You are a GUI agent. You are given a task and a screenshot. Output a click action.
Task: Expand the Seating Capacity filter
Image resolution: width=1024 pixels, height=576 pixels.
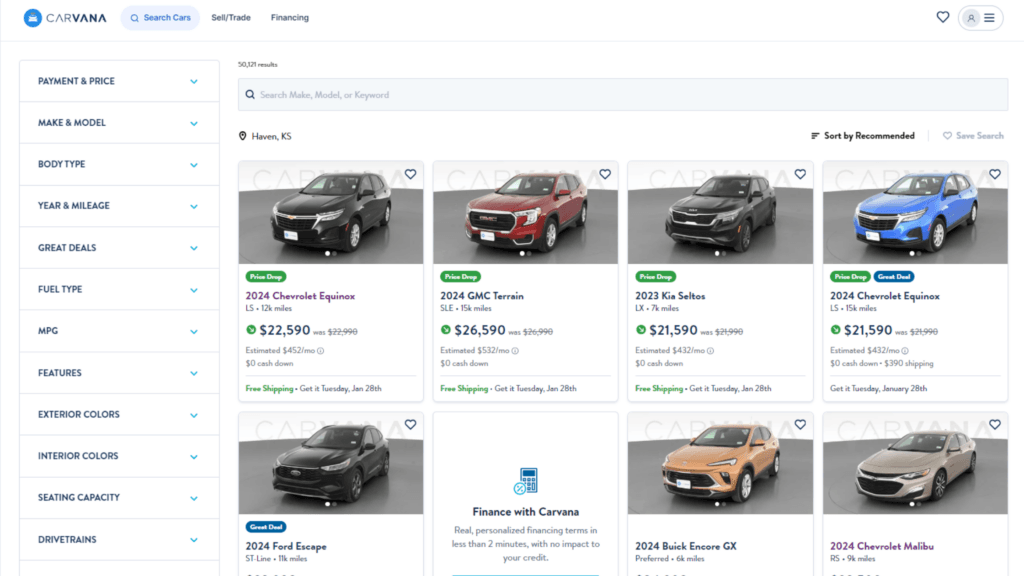coord(119,498)
